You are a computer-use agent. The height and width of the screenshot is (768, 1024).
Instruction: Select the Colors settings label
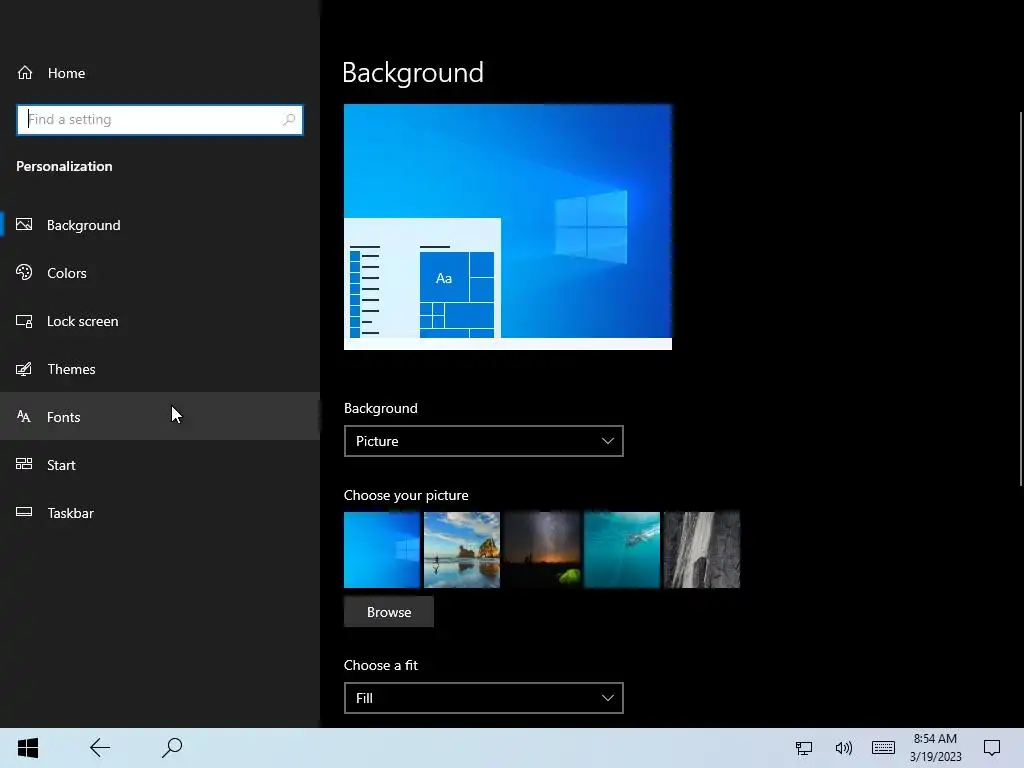[67, 273]
